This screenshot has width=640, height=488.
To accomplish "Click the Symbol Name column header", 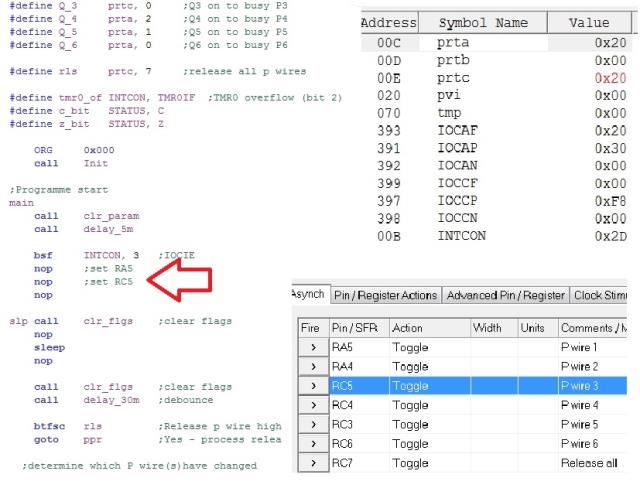I will (x=482, y=23).
